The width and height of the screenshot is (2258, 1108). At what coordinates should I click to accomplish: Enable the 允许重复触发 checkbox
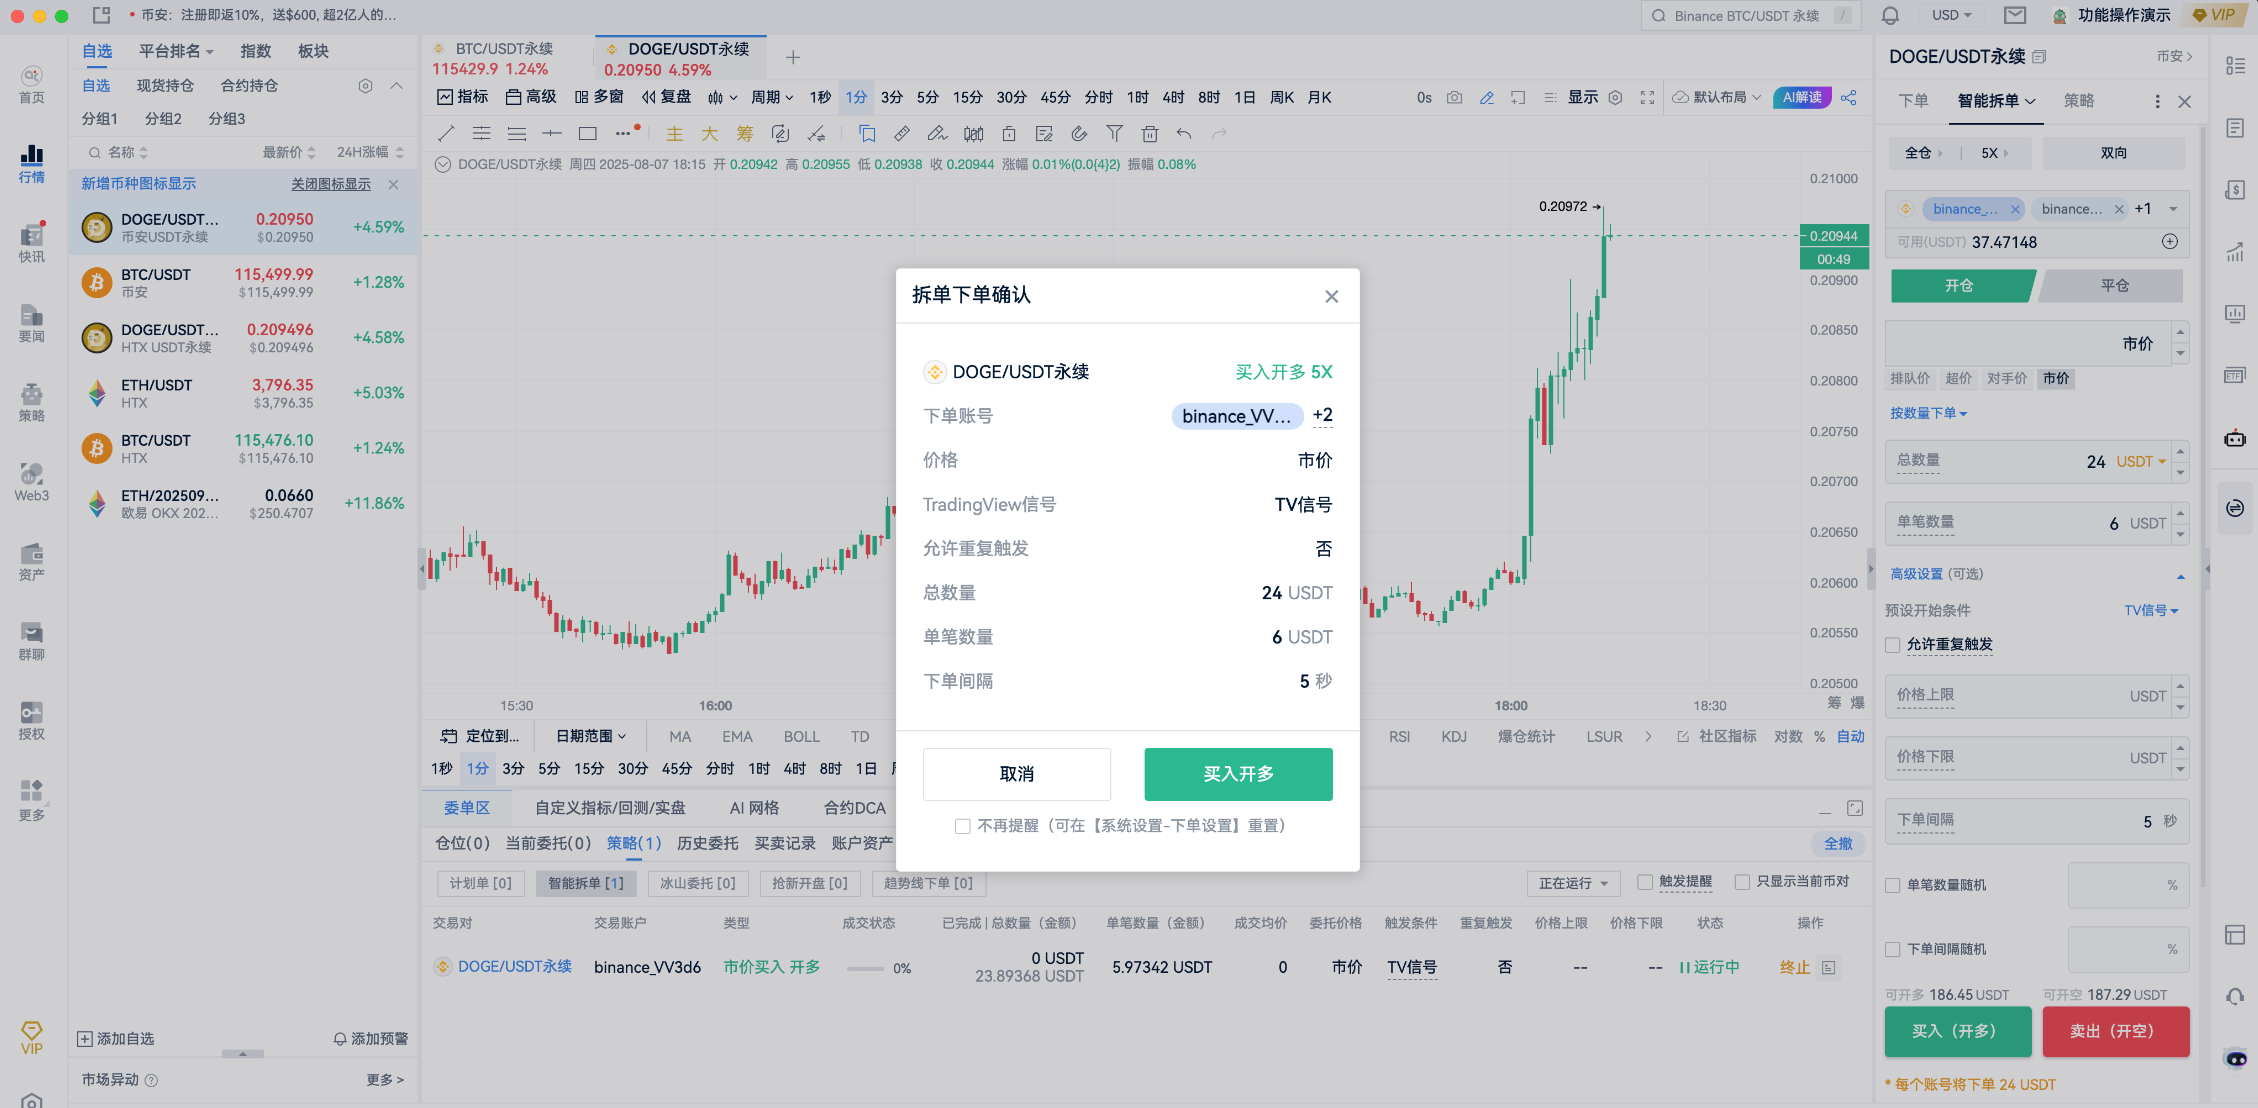(1892, 645)
